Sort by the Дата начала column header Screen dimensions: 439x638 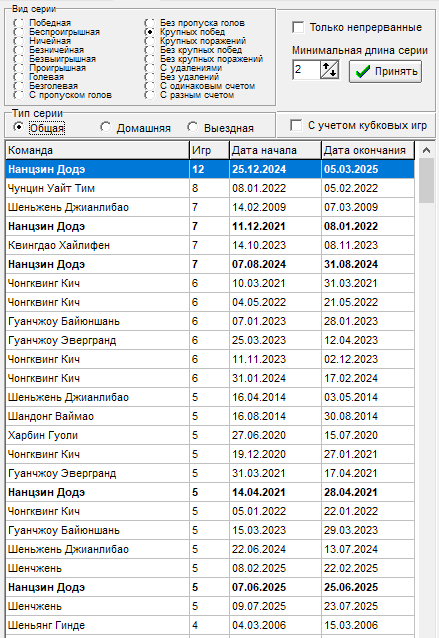coord(275,150)
